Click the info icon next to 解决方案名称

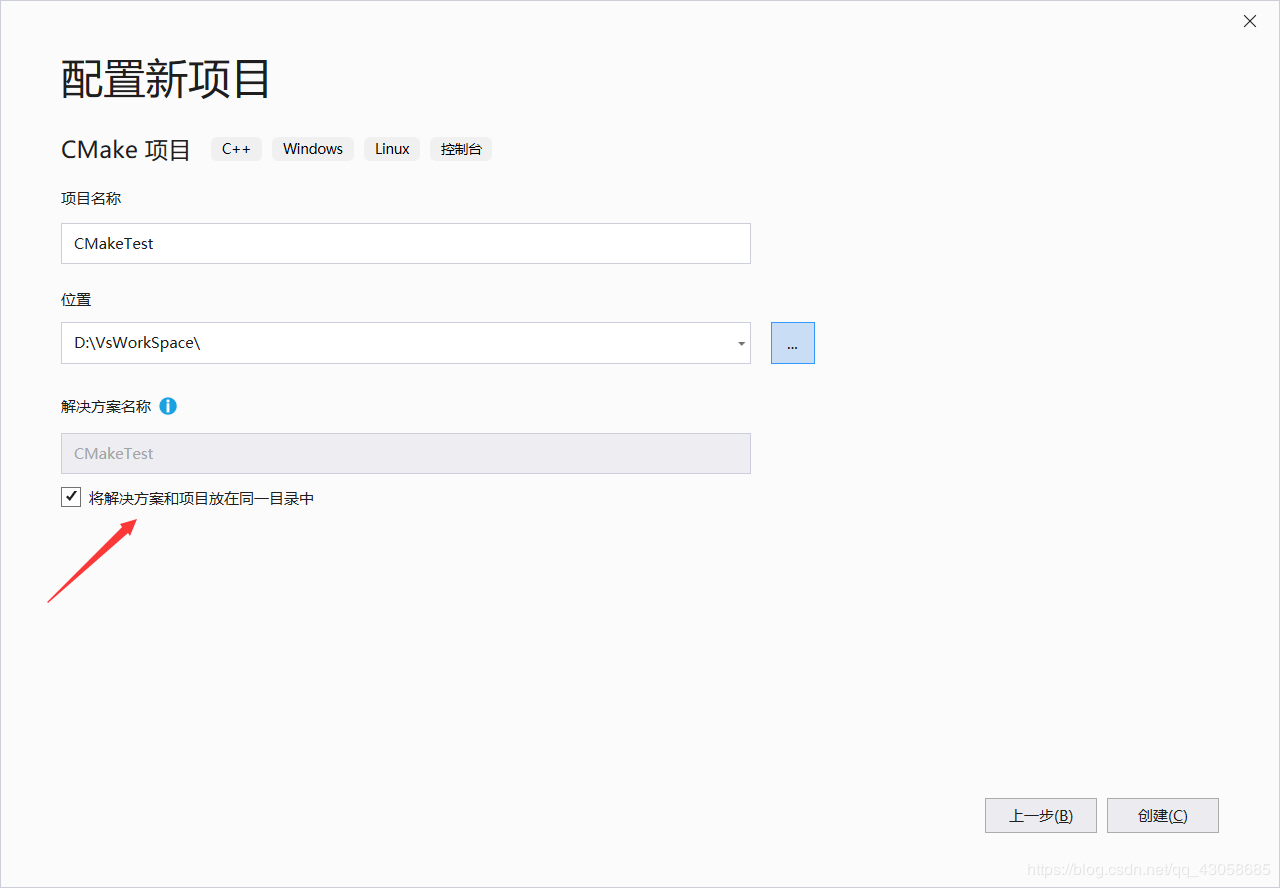tap(168, 406)
